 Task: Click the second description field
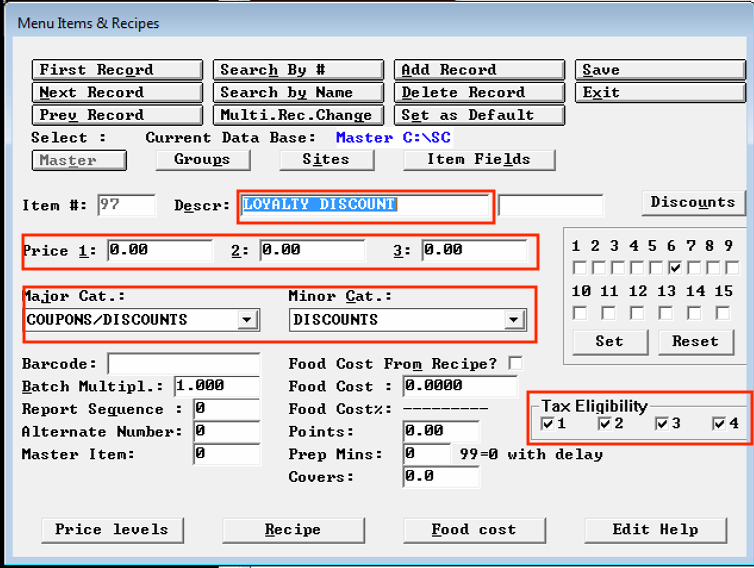551,205
